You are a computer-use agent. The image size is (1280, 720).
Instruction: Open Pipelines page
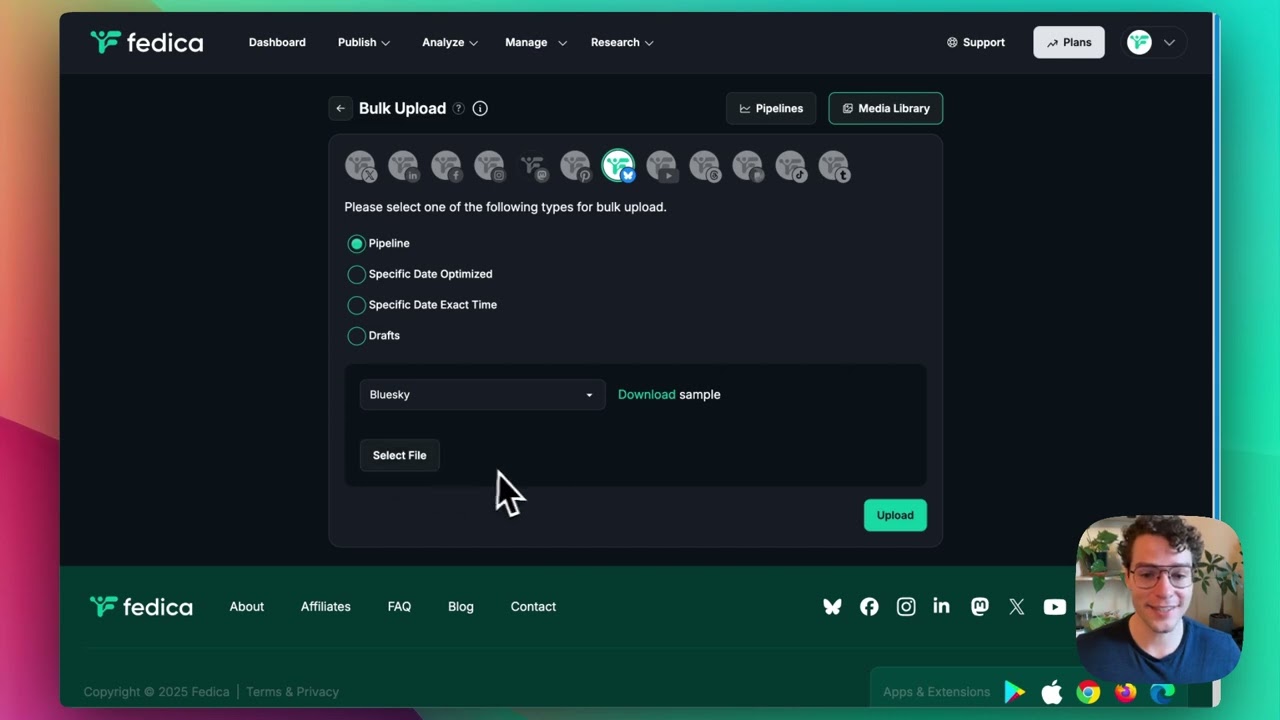point(771,108)
